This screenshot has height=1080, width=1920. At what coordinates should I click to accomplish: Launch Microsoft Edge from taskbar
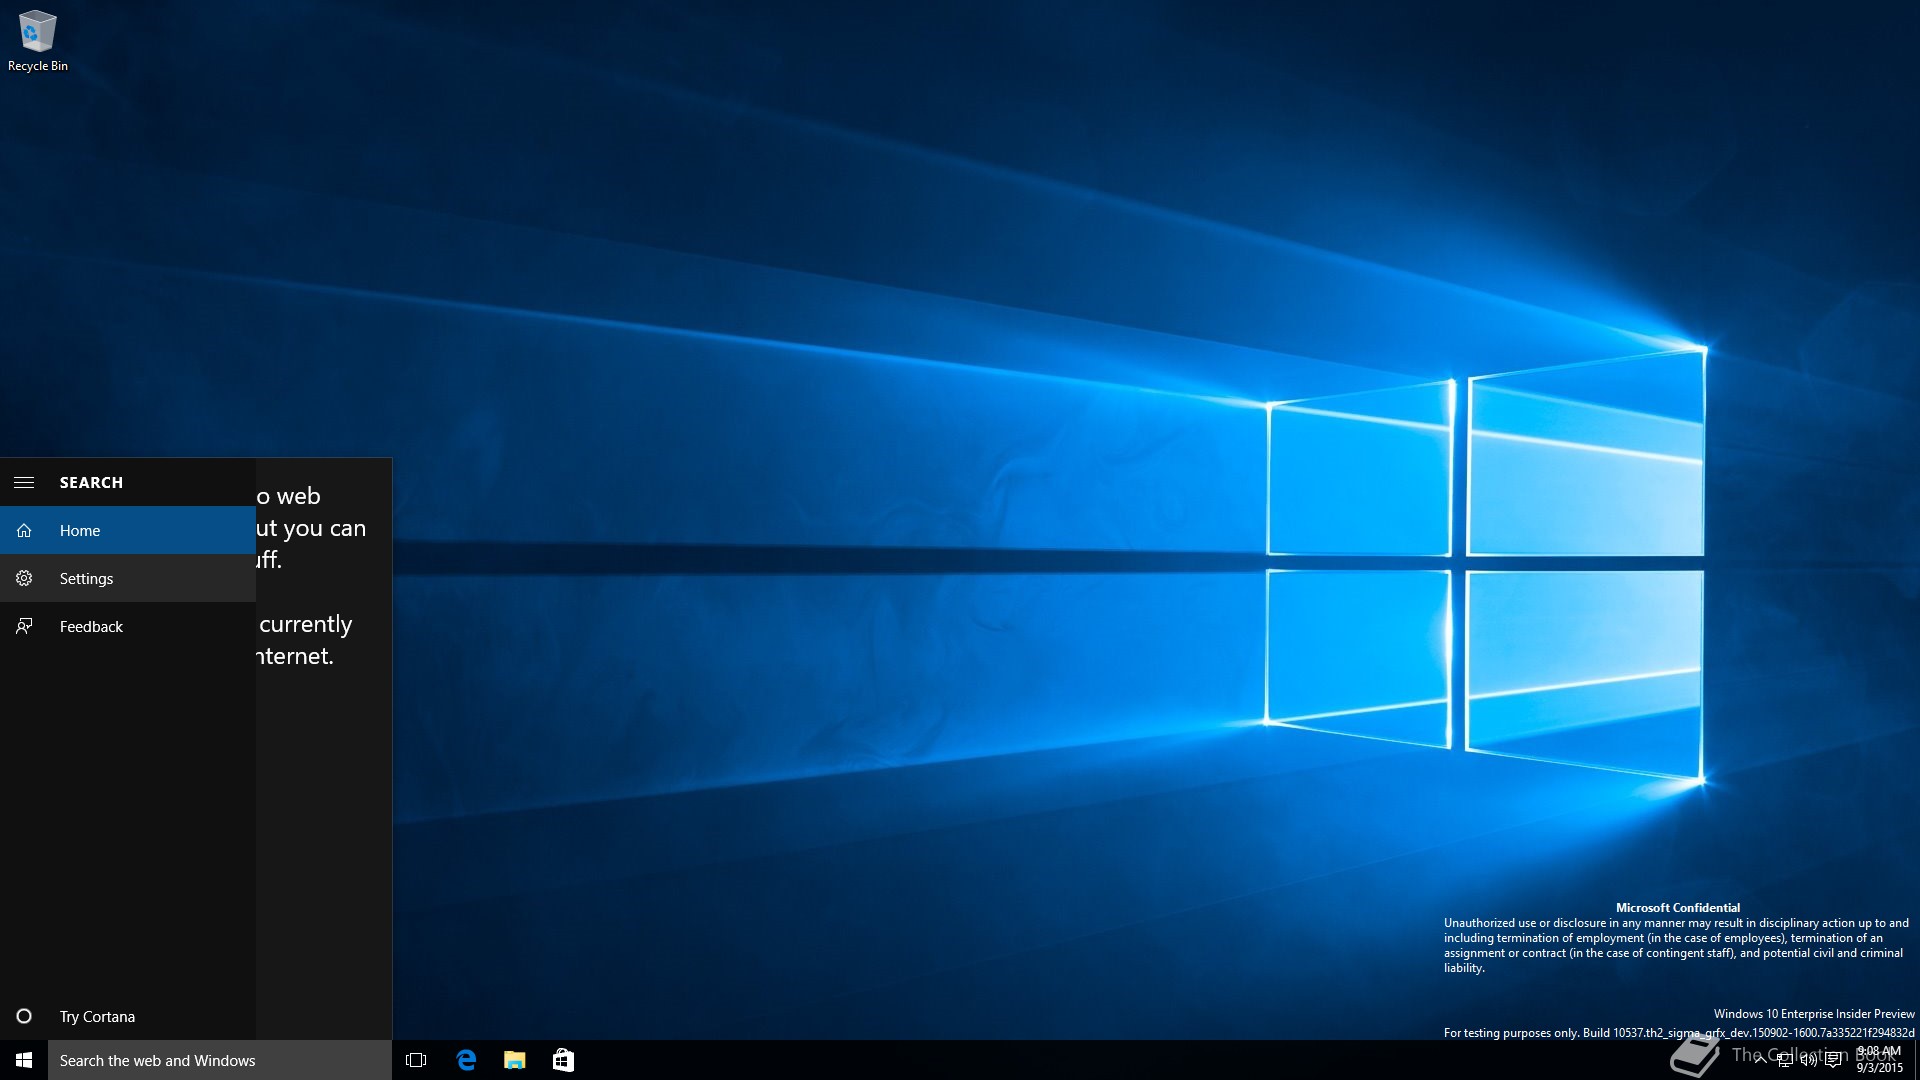click(466, 1060)
